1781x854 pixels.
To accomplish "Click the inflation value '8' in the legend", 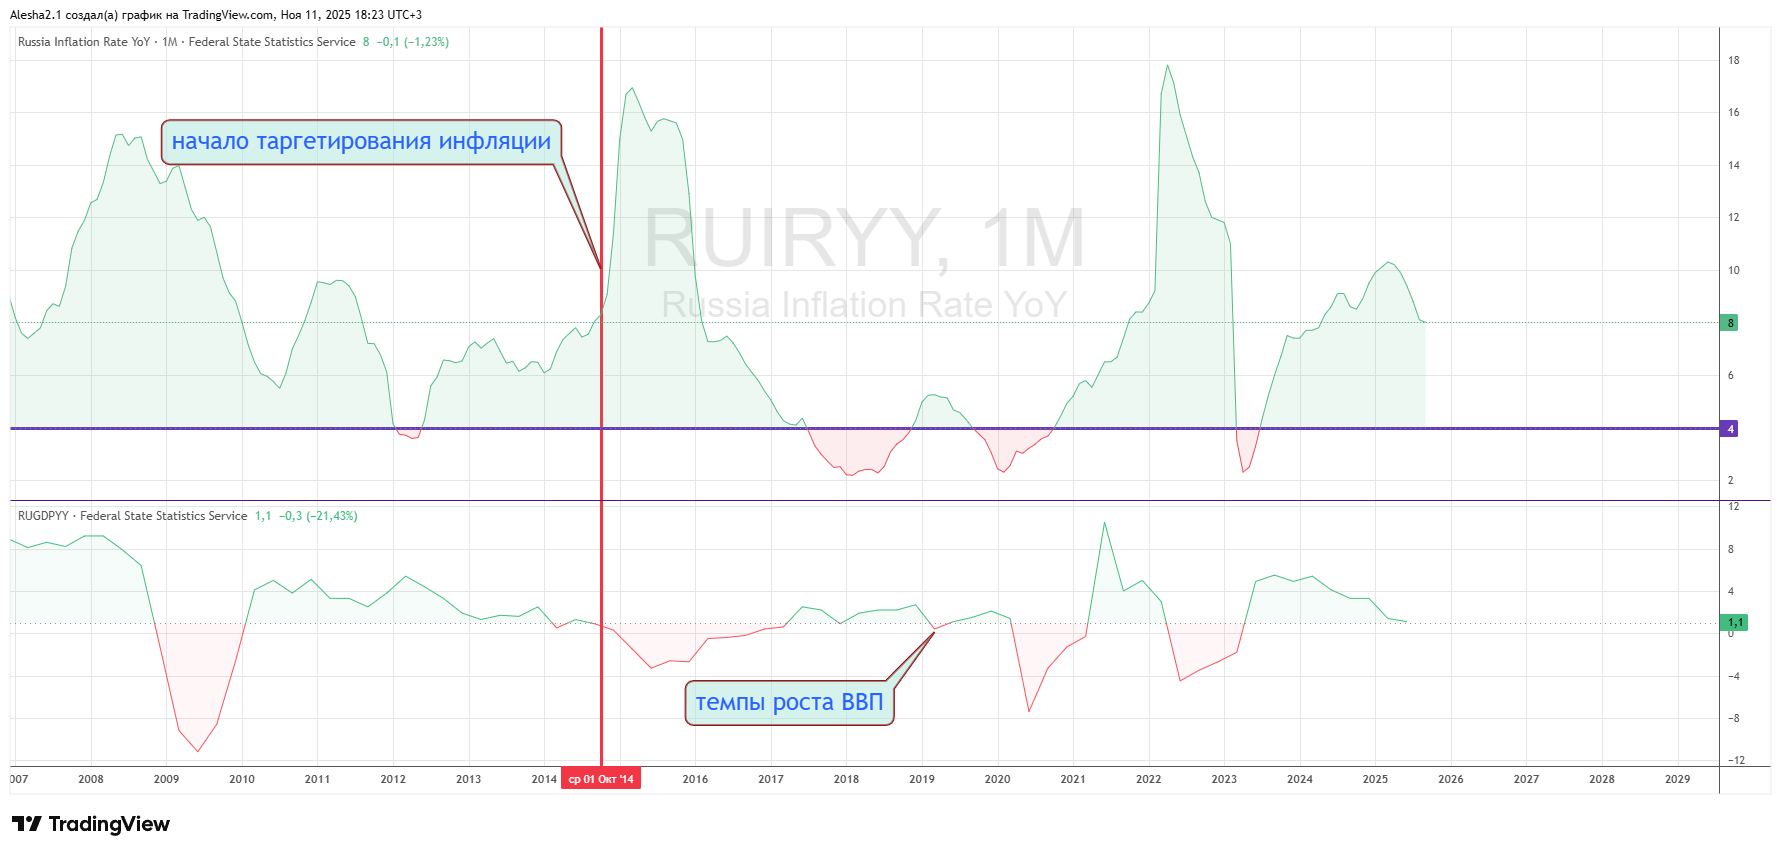I will click(366, 42).
